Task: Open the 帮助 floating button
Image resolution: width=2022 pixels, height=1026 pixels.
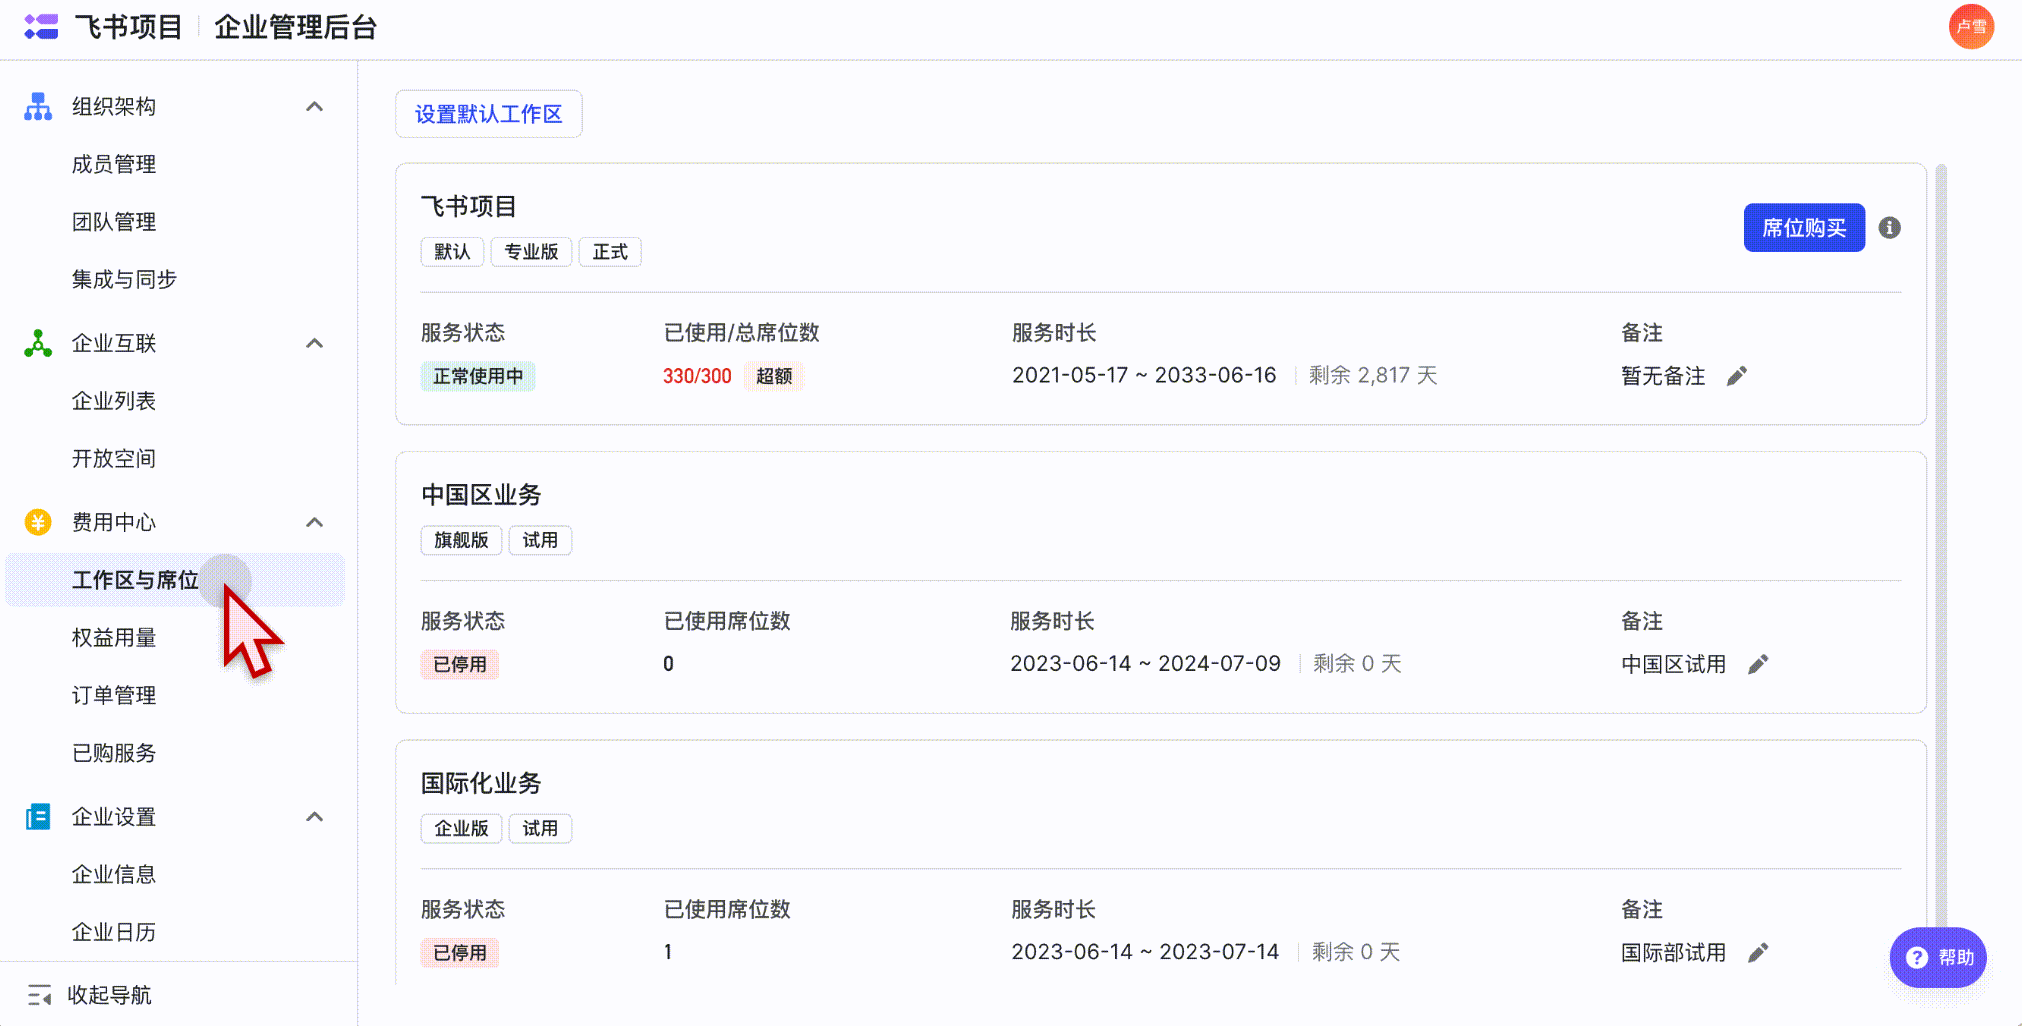Action: [x=1938, y=958]
